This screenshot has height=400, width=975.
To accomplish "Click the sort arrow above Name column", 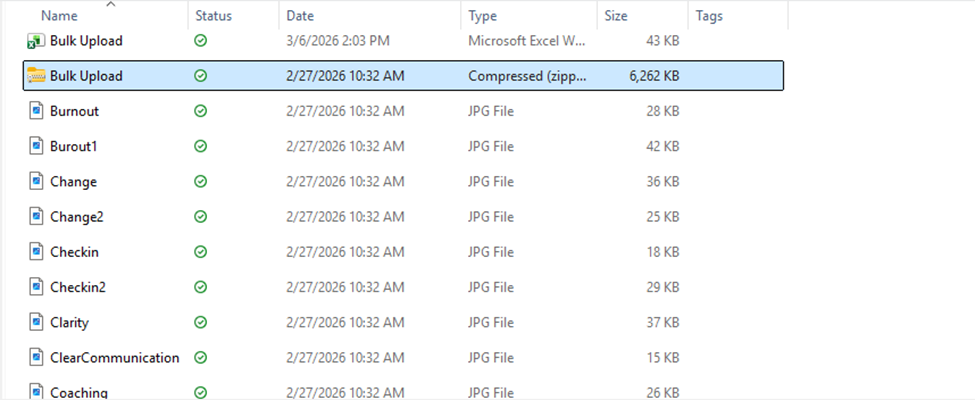I will click(x=110, y=4).
